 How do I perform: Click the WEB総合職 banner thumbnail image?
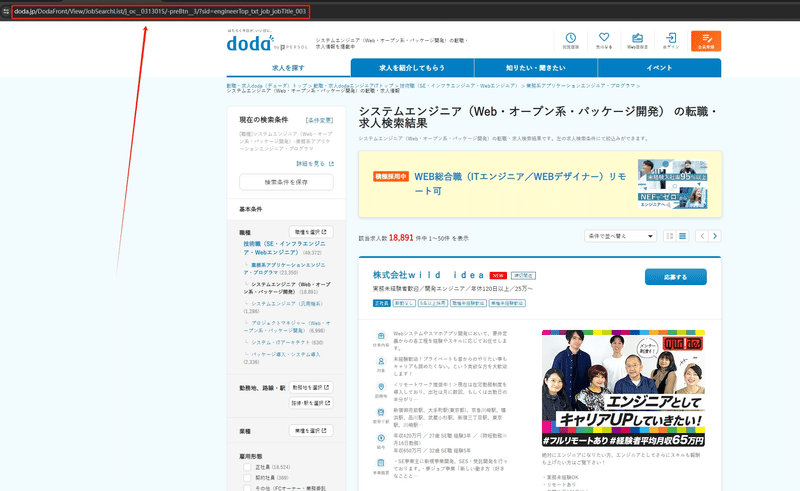(672, 184)
